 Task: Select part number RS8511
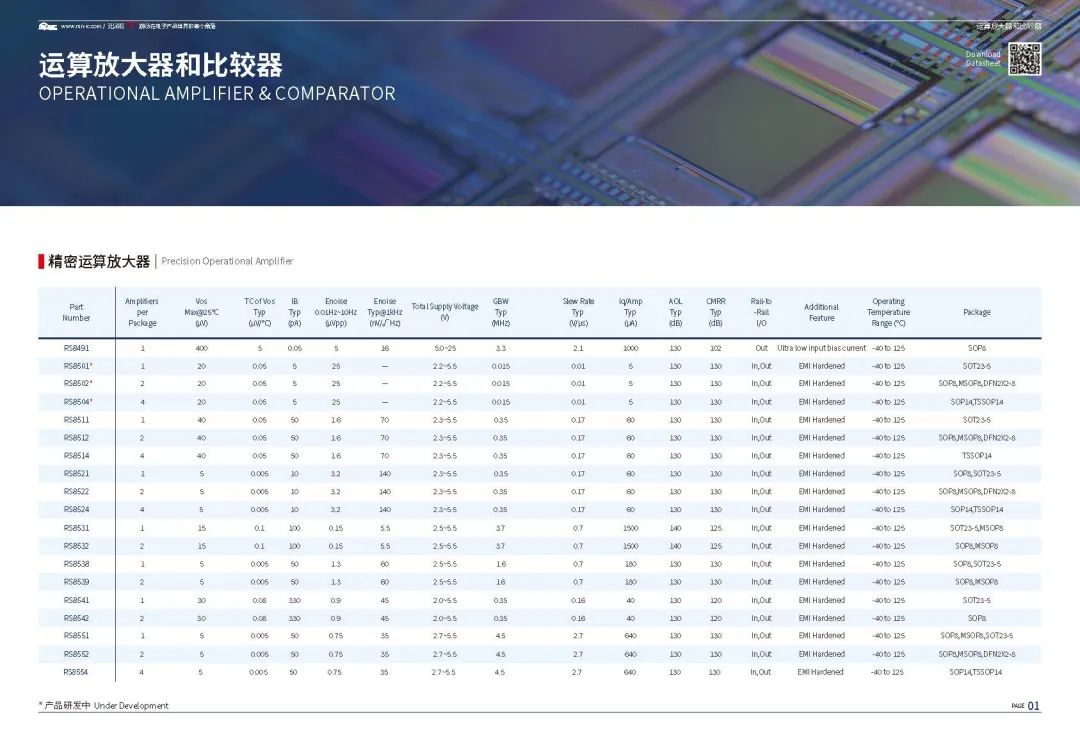tap(76, 420)
